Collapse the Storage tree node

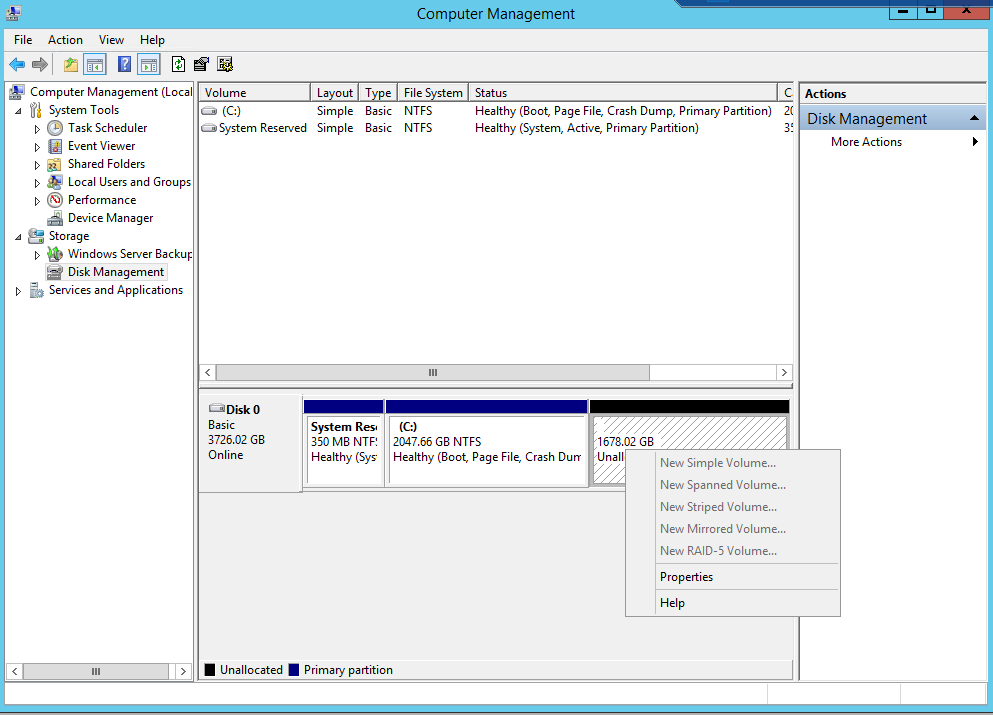pos(18,237)
